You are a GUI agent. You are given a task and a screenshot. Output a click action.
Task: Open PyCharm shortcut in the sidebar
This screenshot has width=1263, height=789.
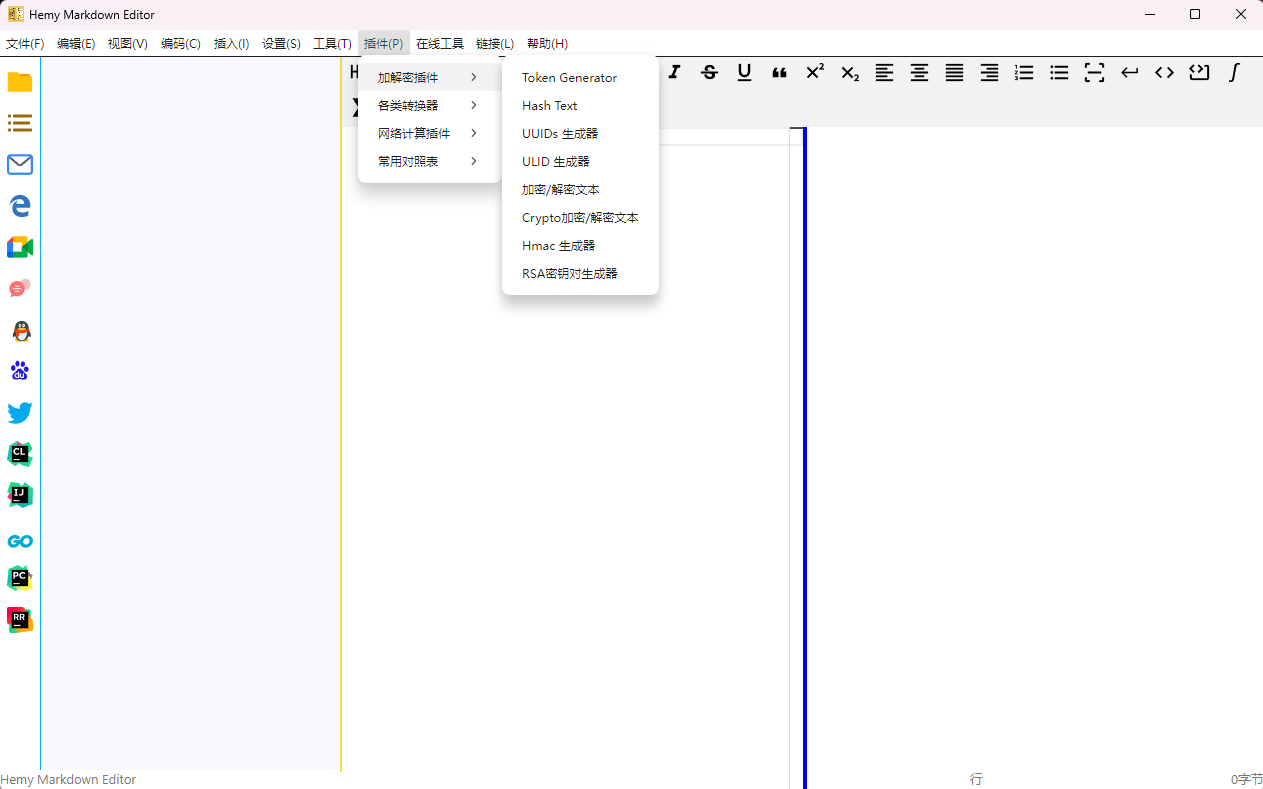tap(20, 578)
